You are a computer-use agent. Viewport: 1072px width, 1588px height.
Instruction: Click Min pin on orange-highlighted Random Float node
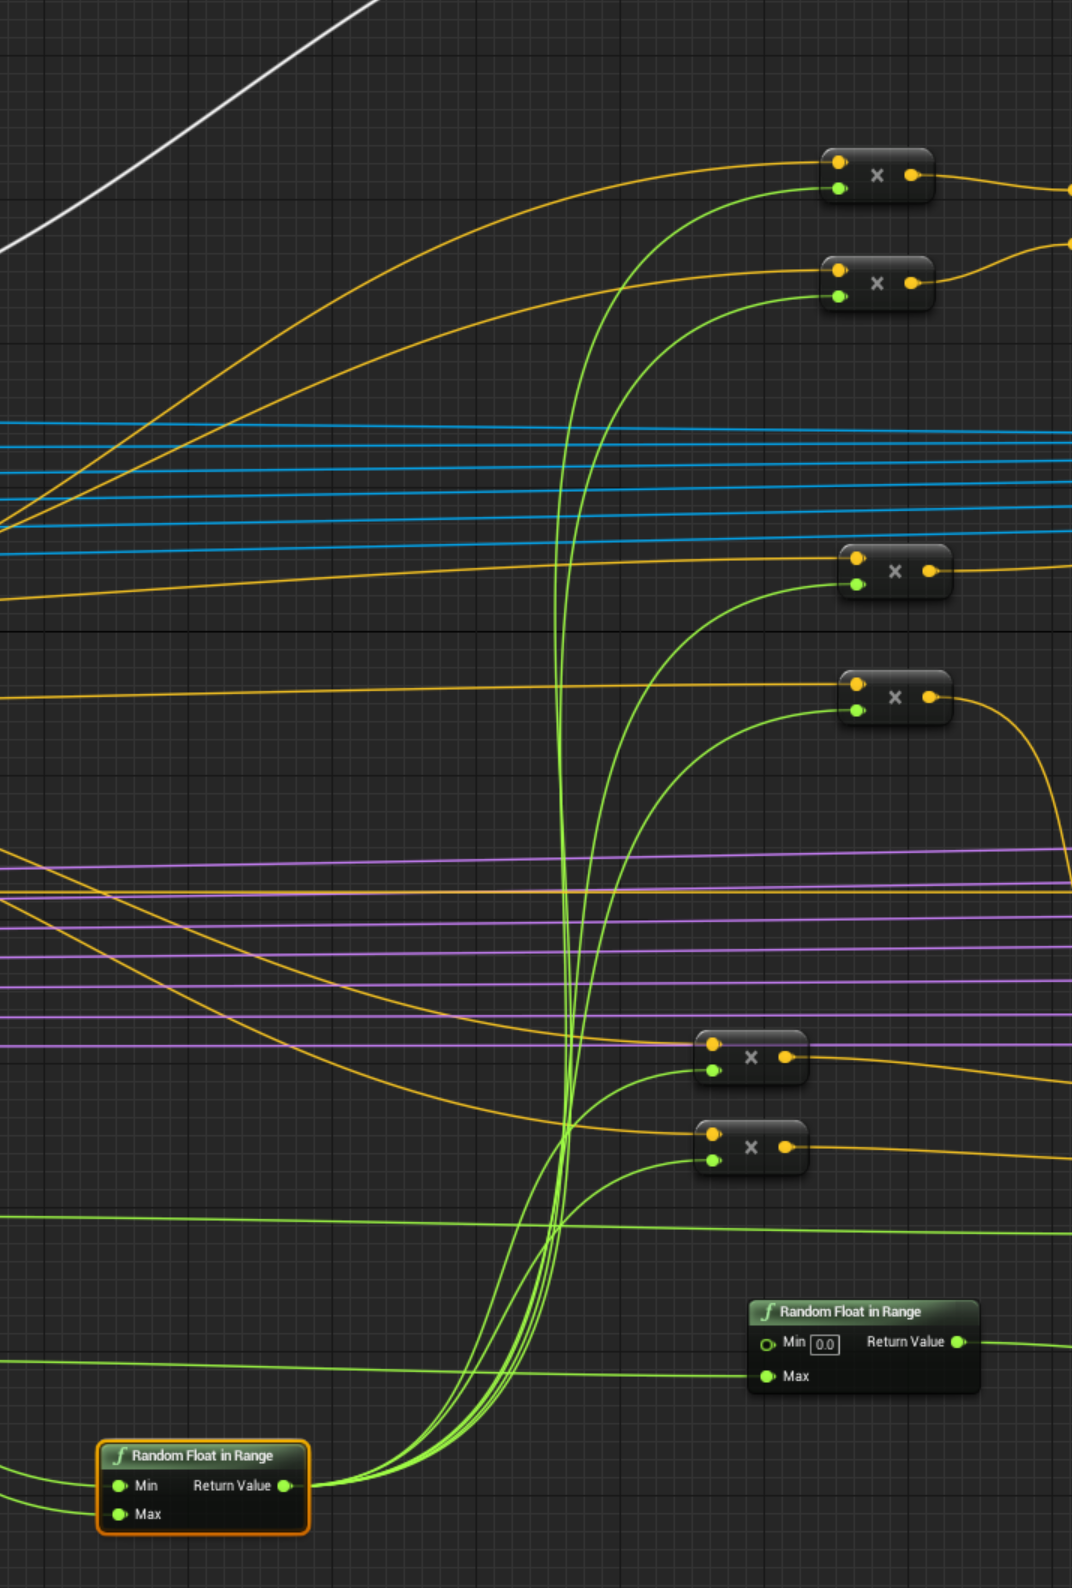120,1486
